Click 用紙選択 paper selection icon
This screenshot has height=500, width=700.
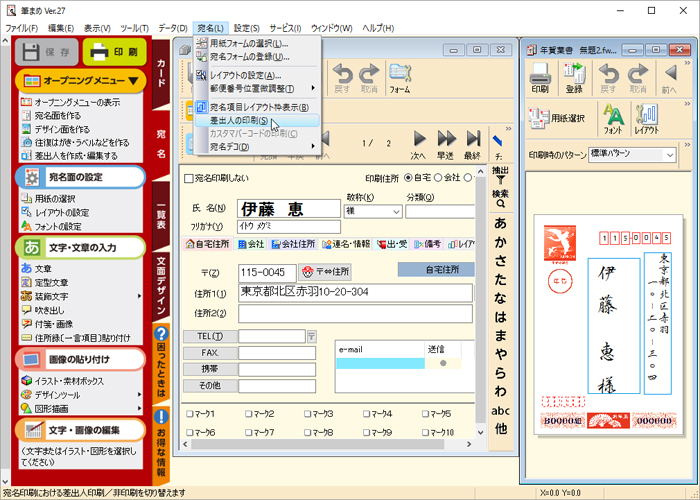(555, 117)
